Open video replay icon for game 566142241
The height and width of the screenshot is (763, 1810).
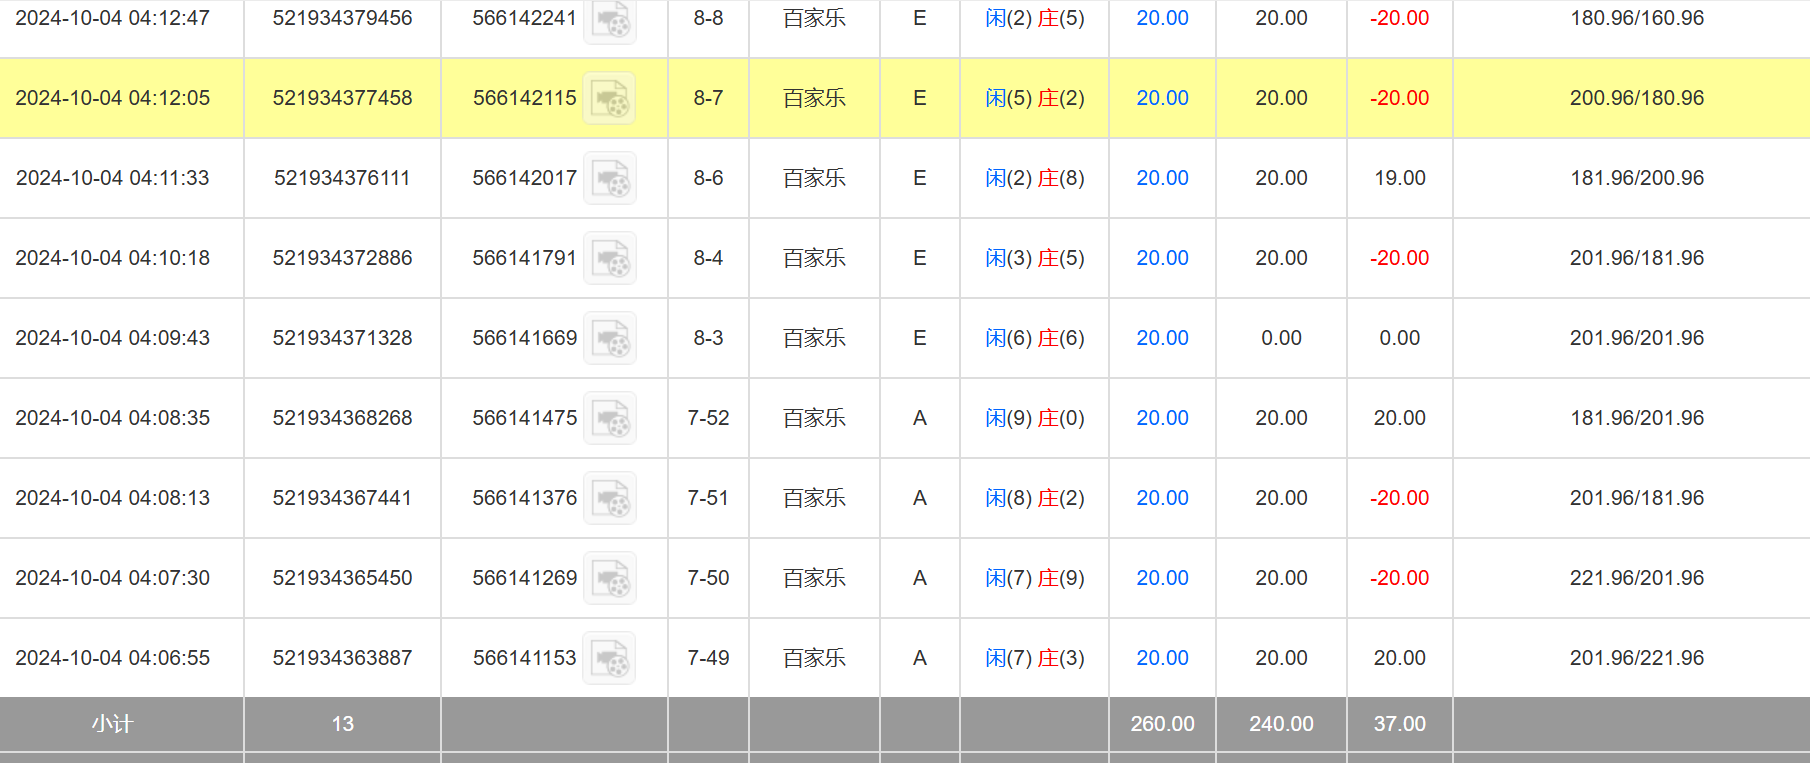(610, 19)
